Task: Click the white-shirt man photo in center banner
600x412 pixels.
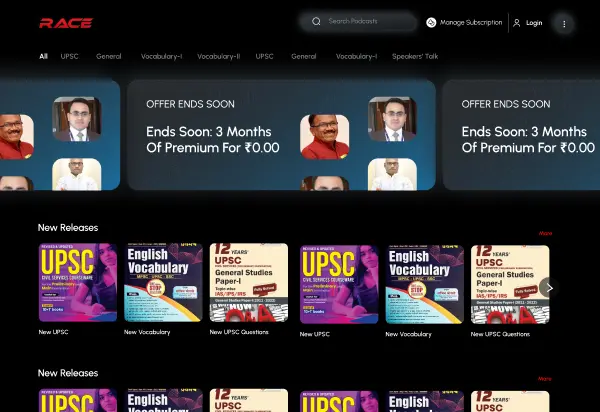Action: [x=392, y=174]
